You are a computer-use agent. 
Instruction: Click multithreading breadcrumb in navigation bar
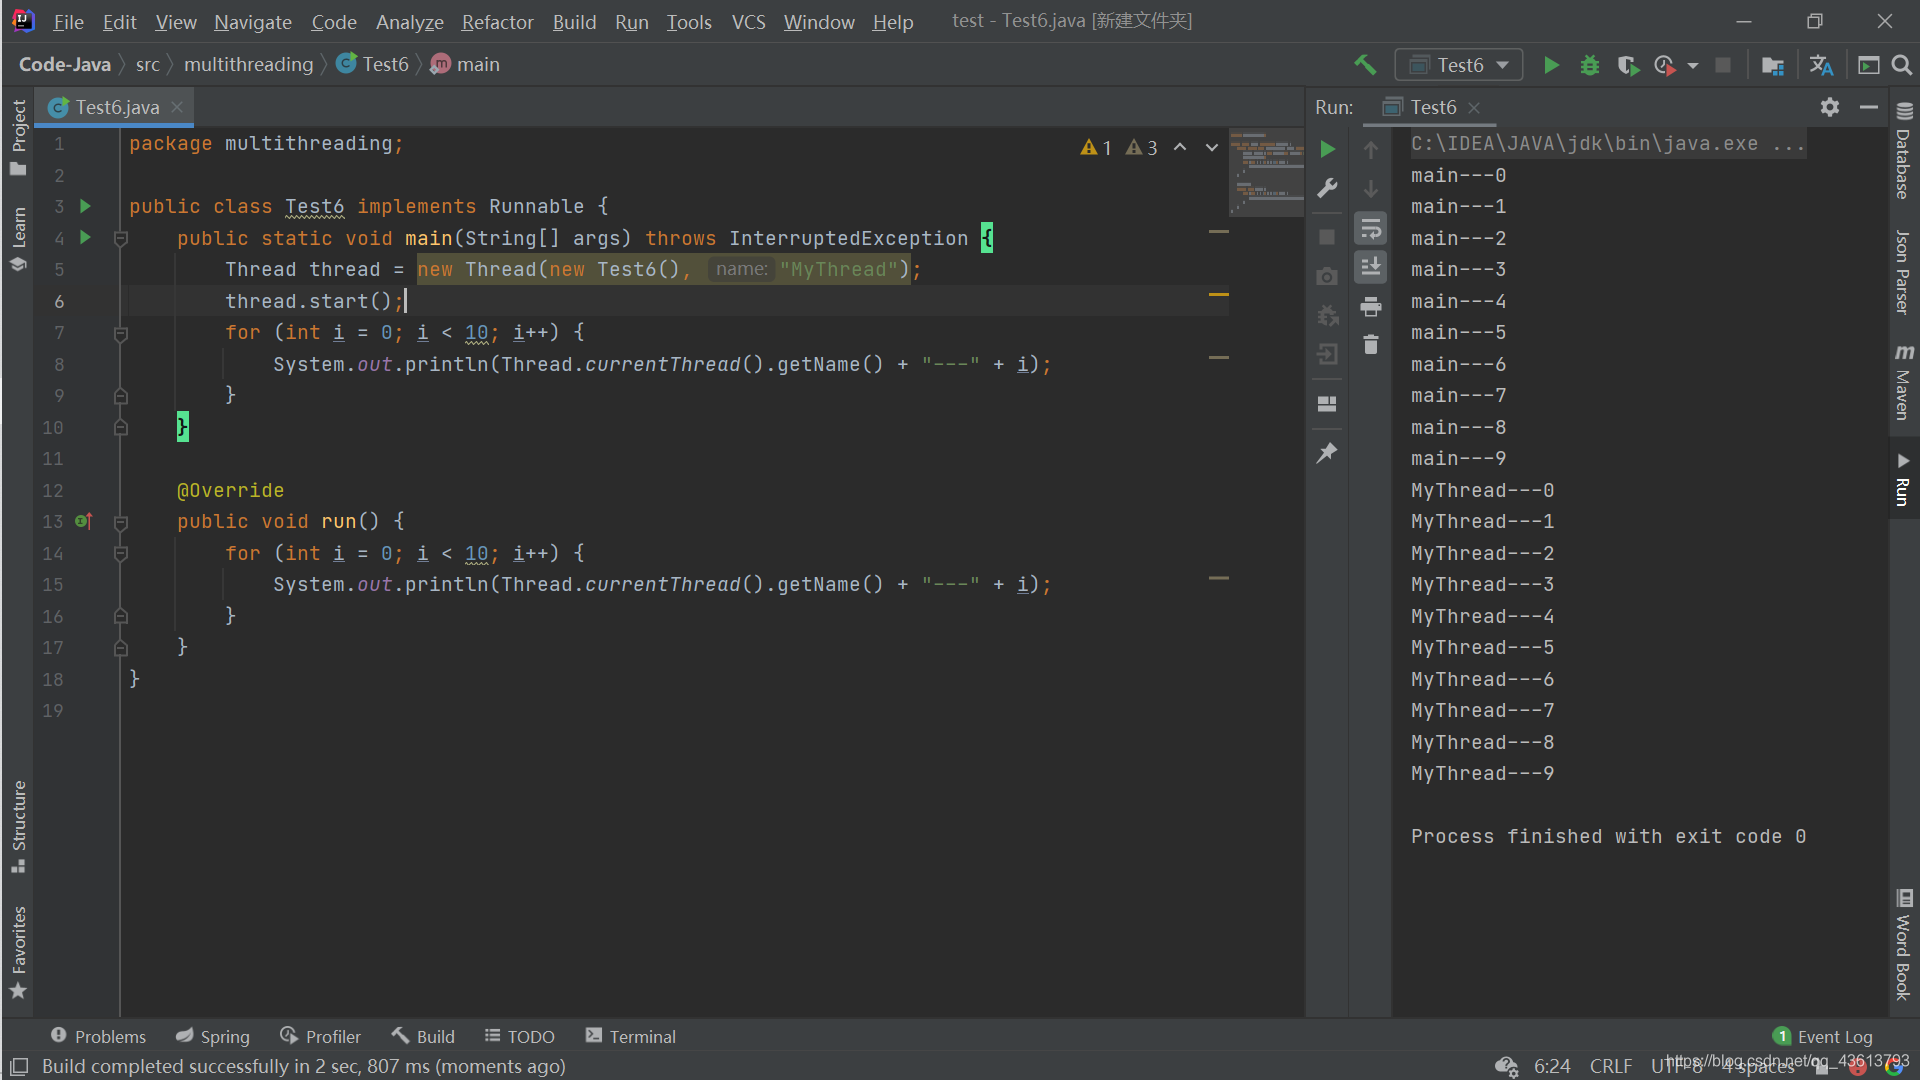coord(248,65)
